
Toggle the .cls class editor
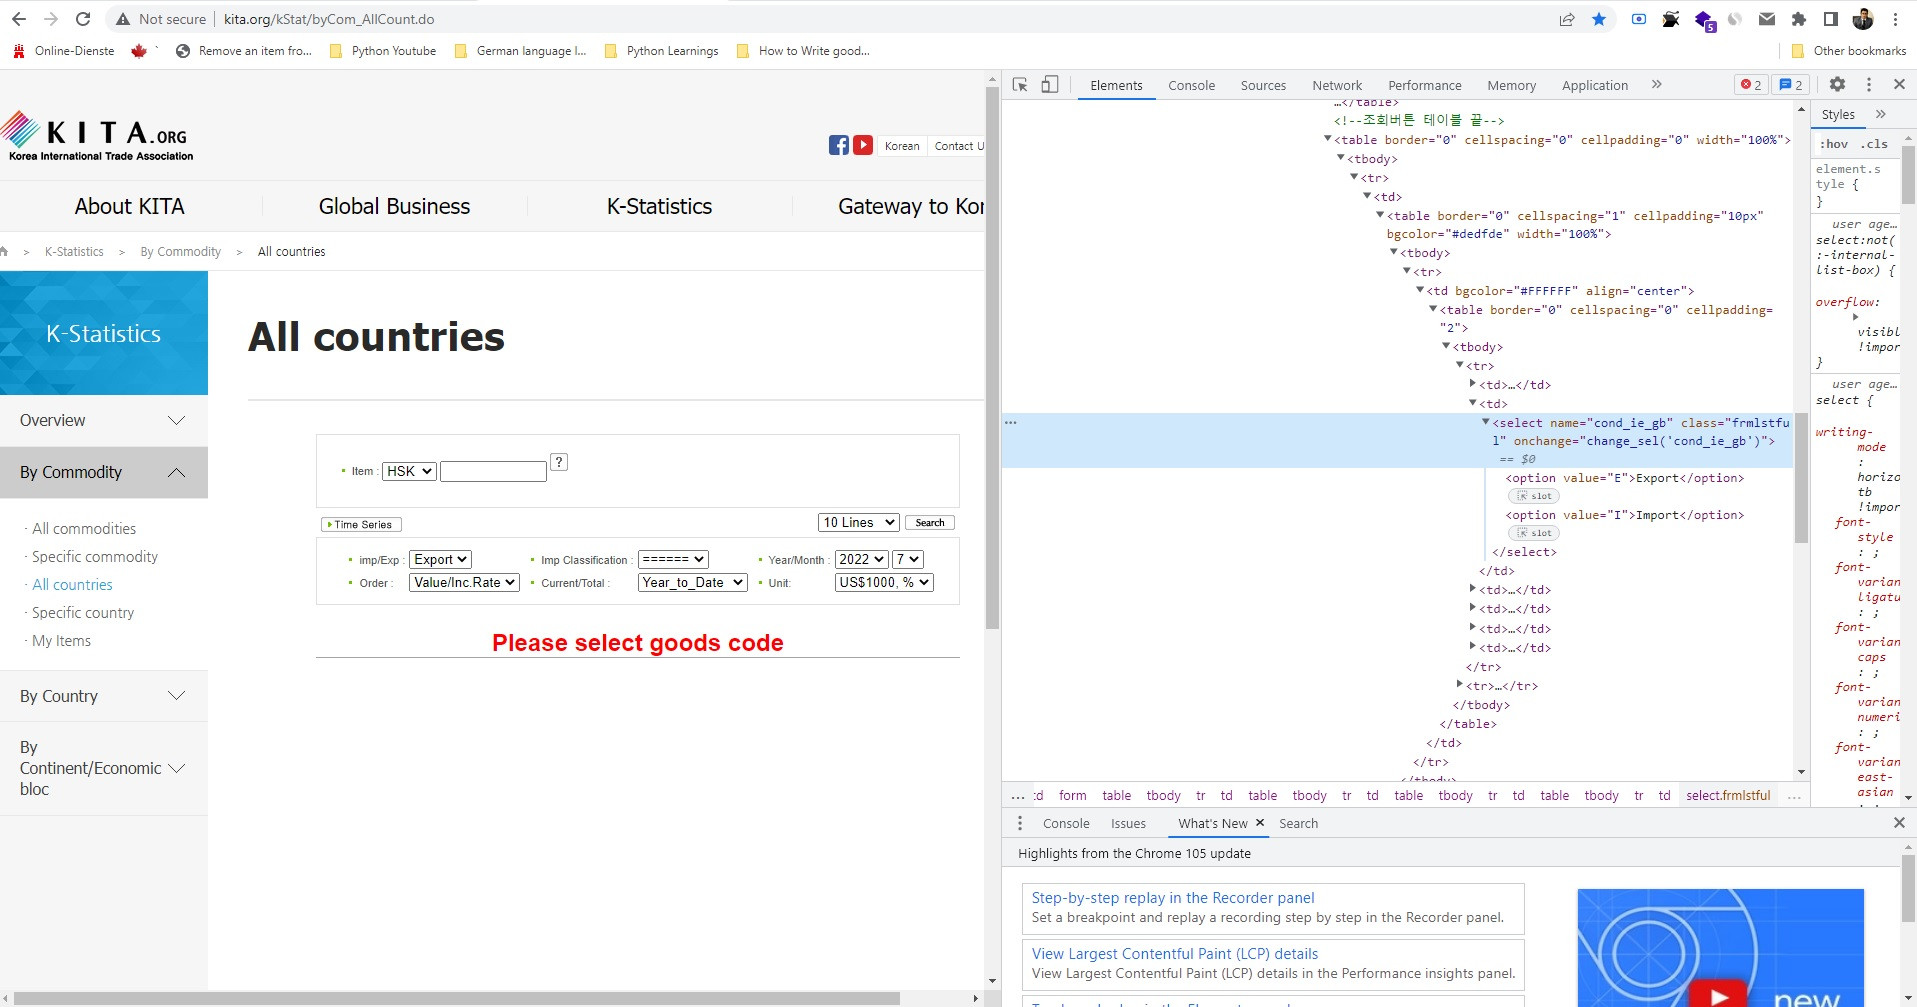(x=1875, y=144)
